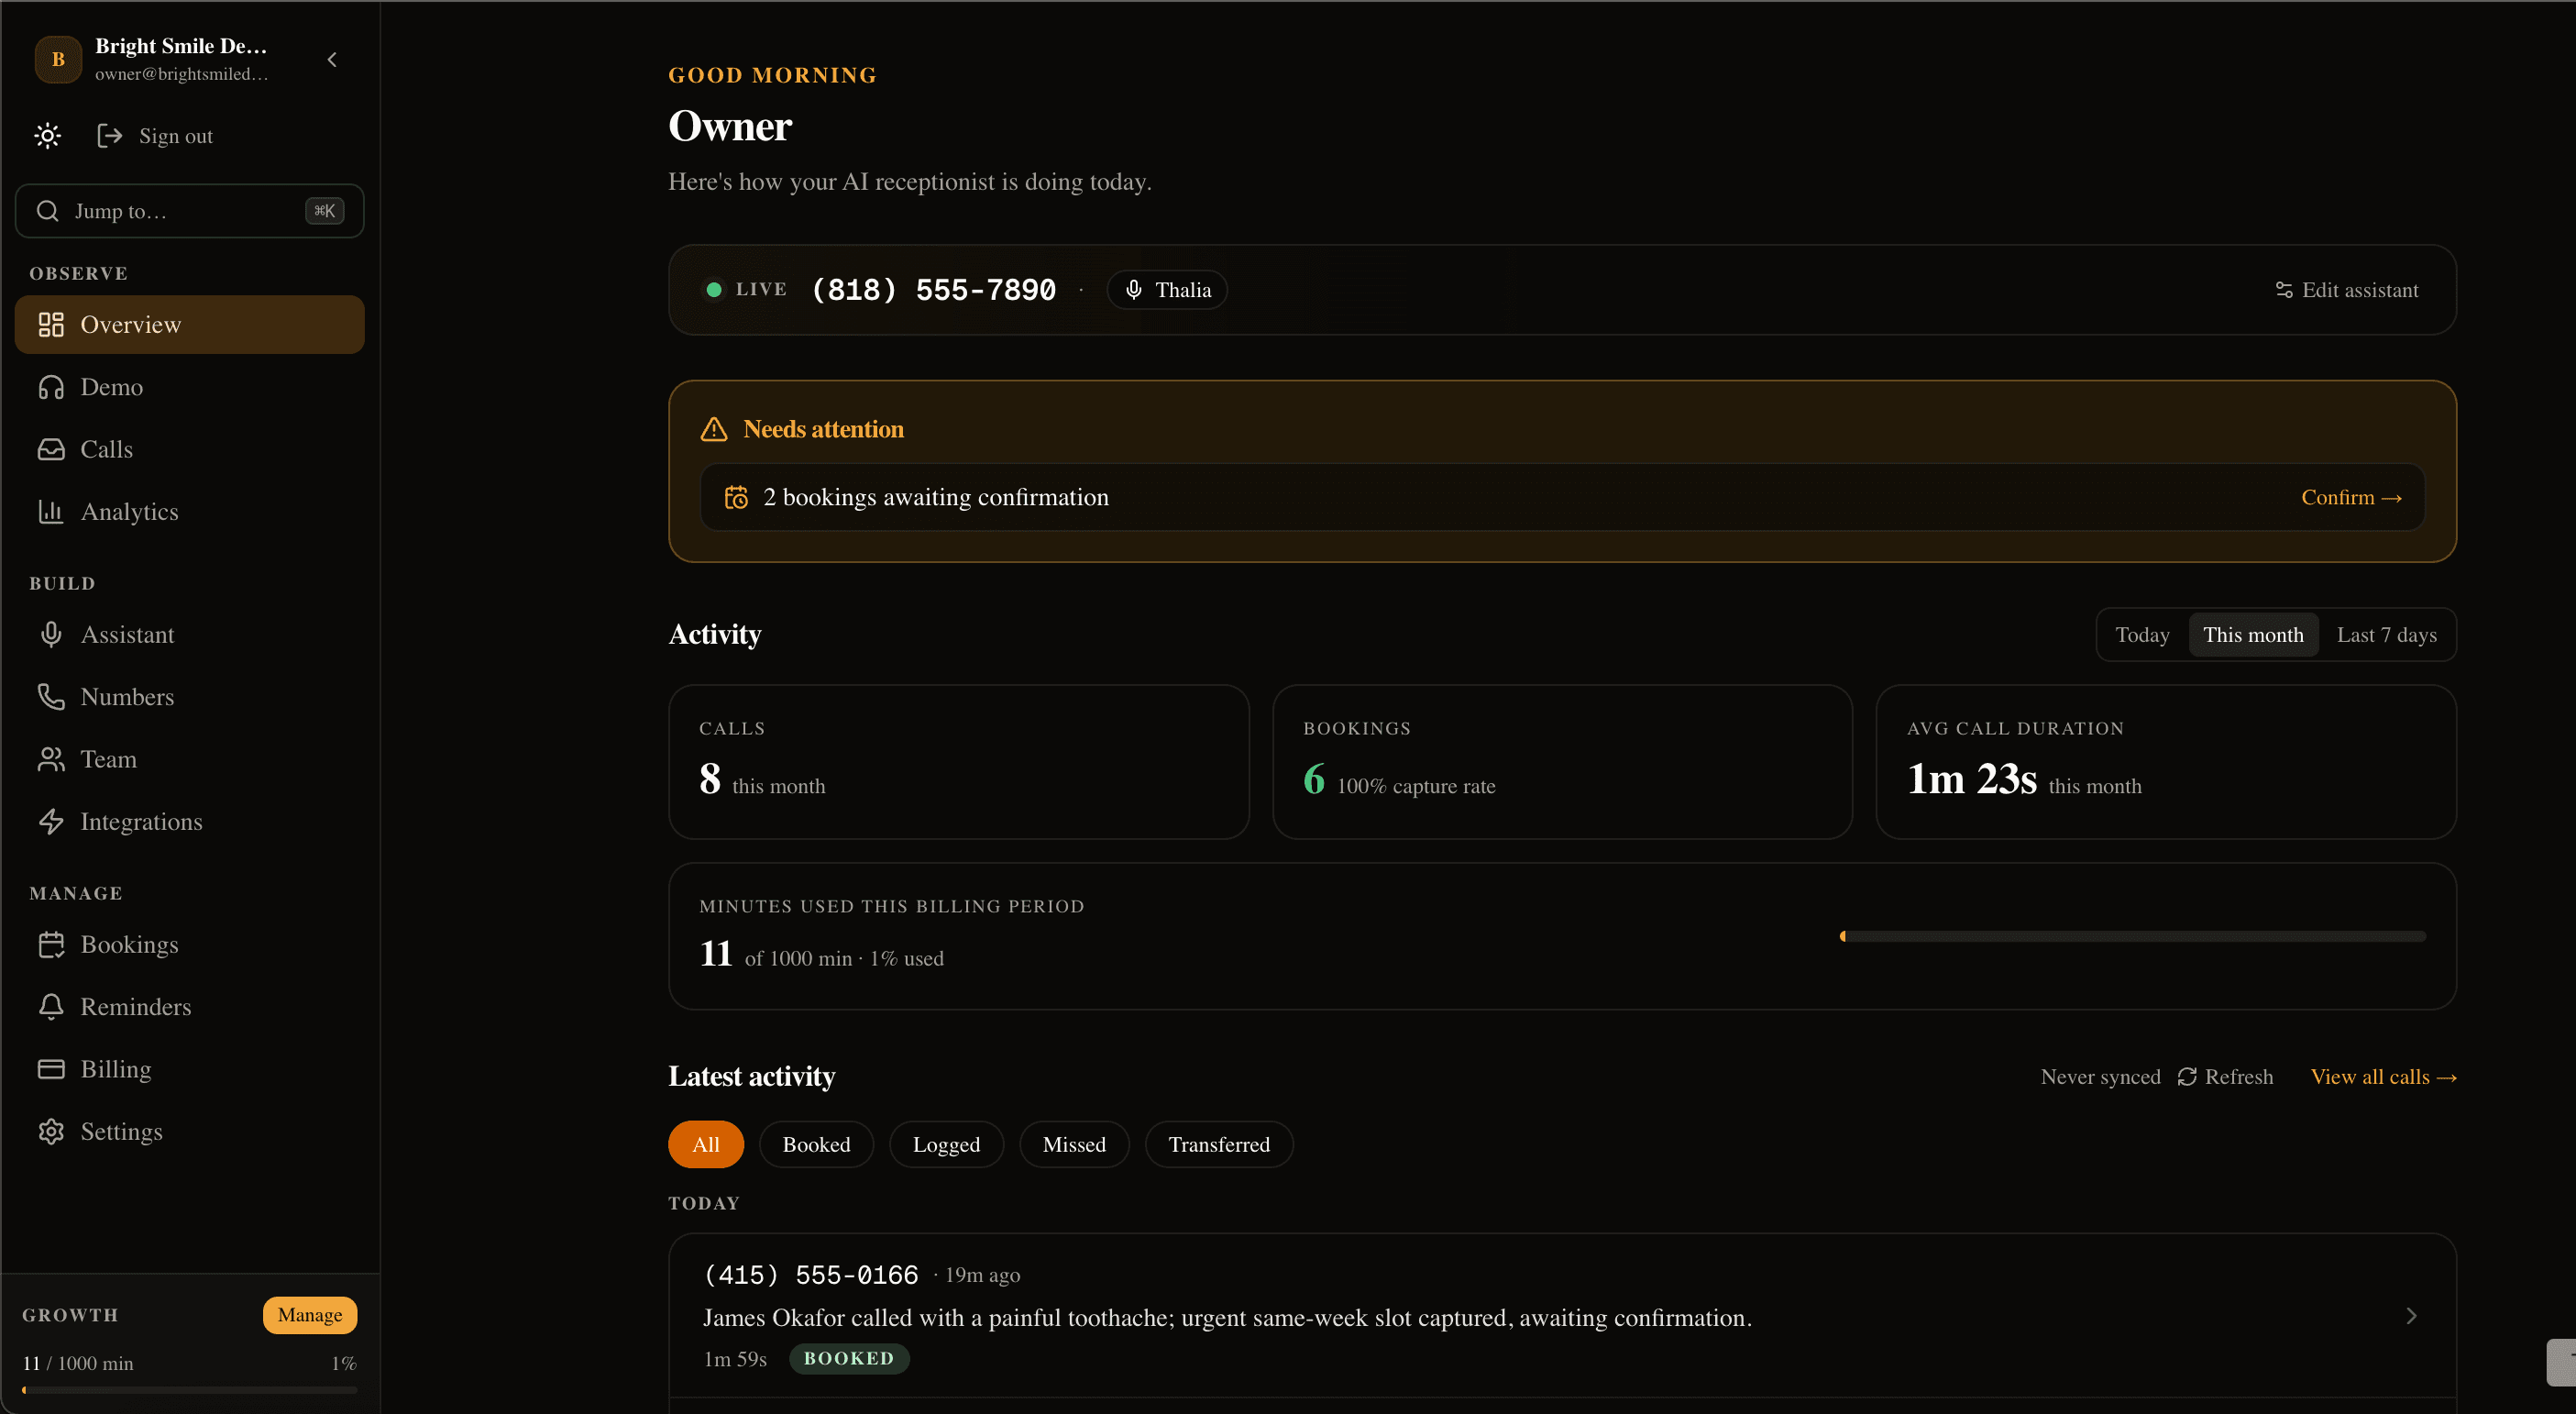Screen dimensions: 2576x1414
Task: Click the Never synced status text
Action: 2100,1077
